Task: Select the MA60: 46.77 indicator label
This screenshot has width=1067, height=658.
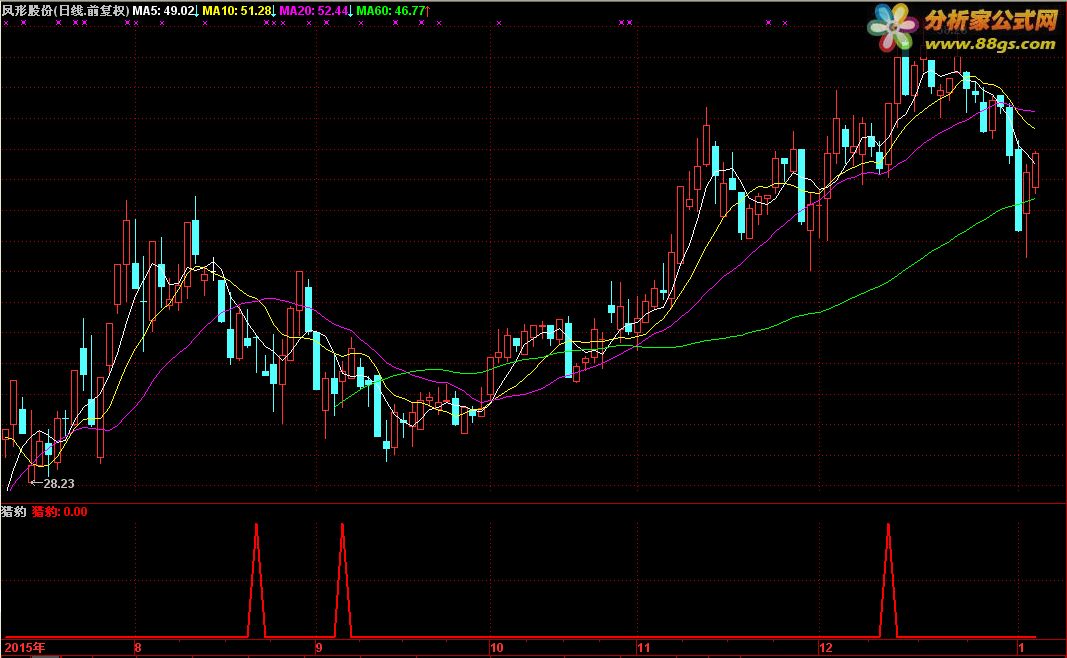Action: coord(393,11)
